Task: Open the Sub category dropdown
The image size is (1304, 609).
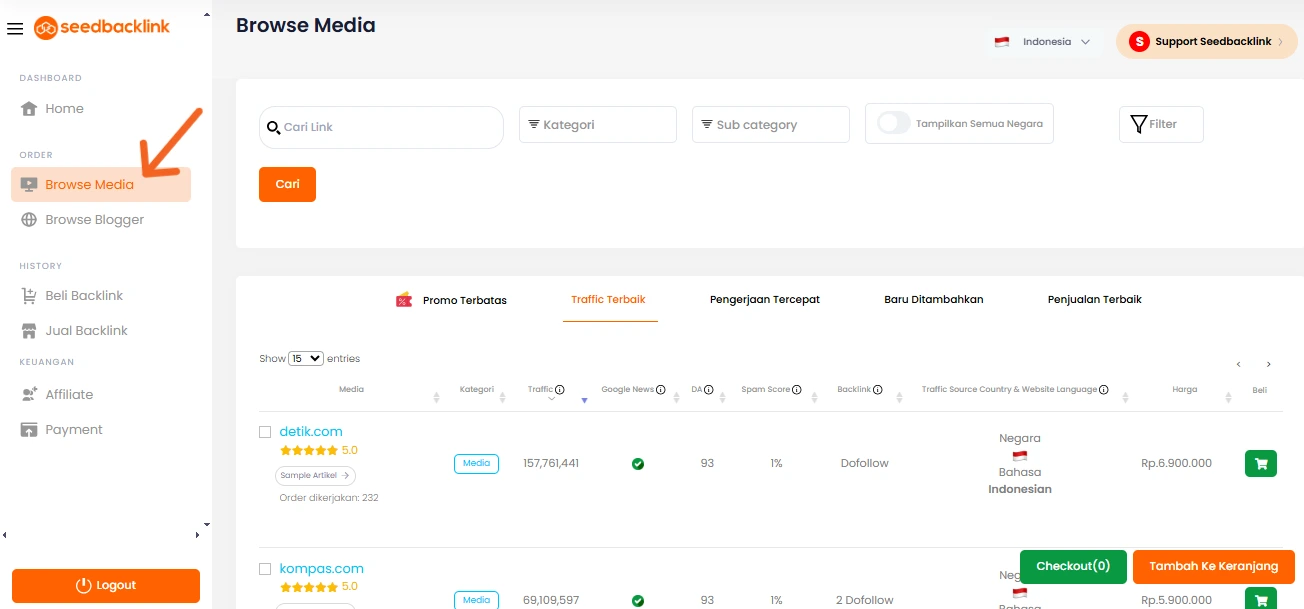Action: click(770, 125)
